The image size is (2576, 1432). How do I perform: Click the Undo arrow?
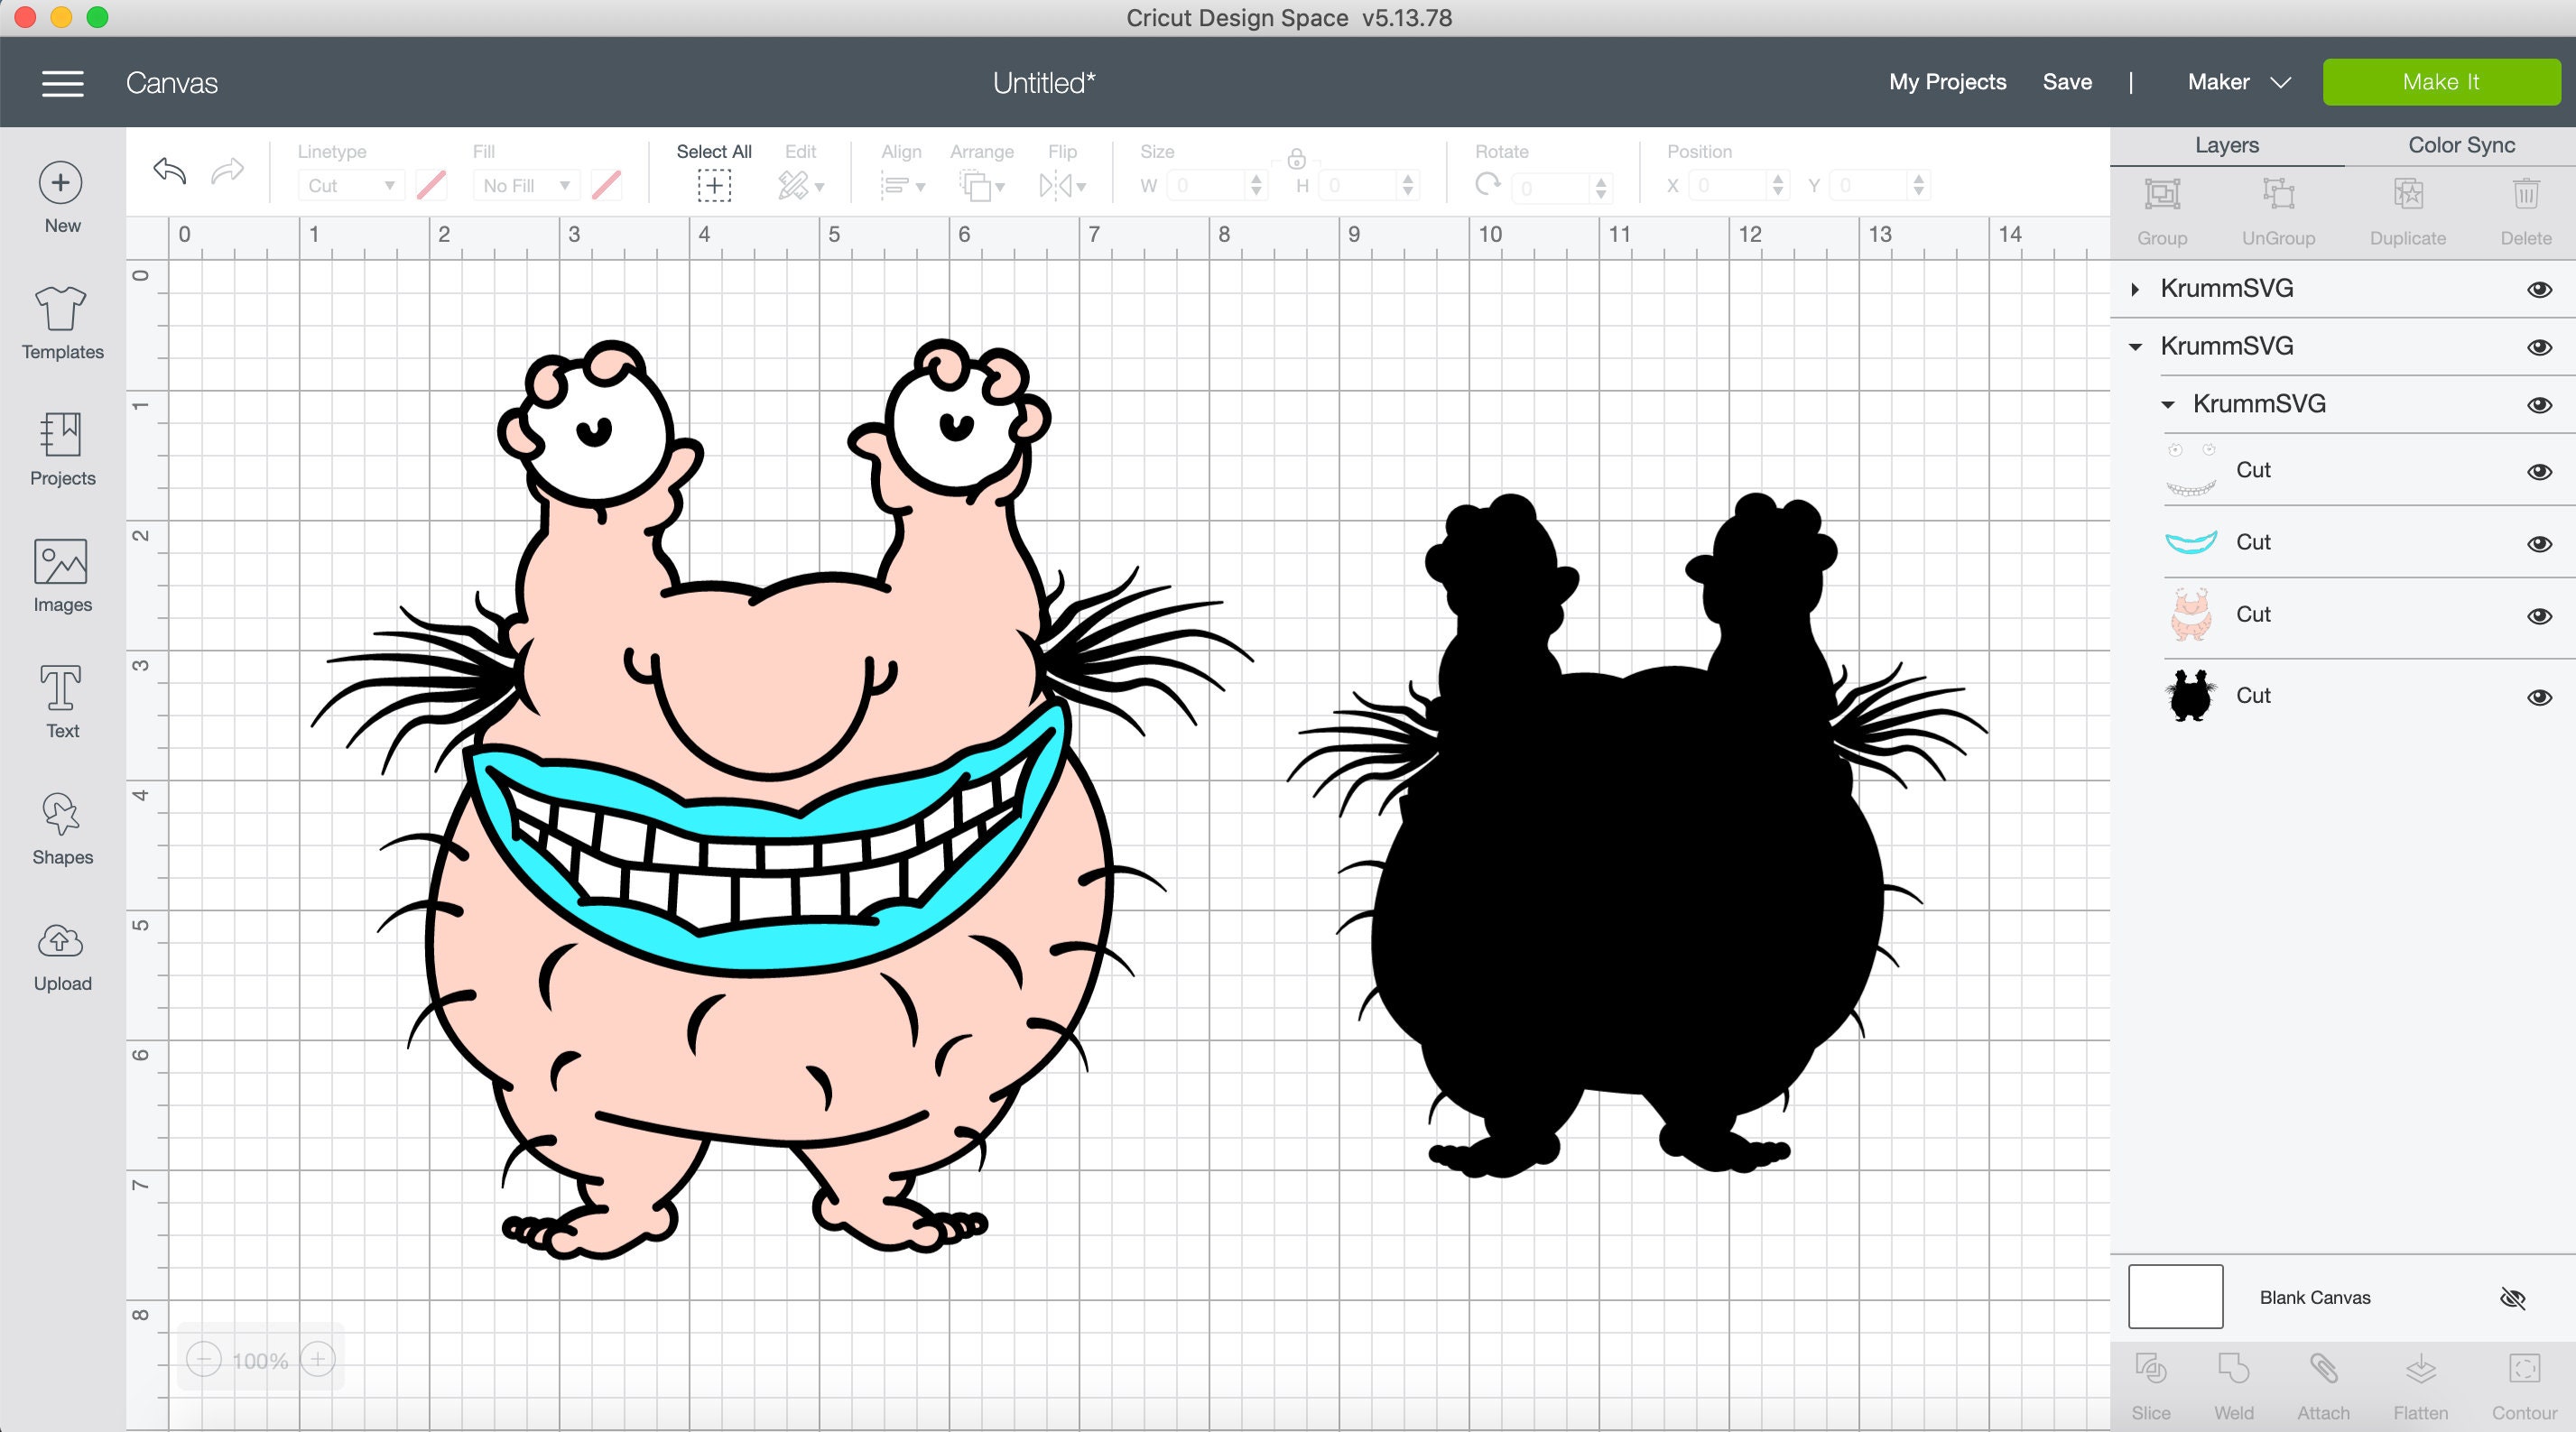(x=168, y=172)
